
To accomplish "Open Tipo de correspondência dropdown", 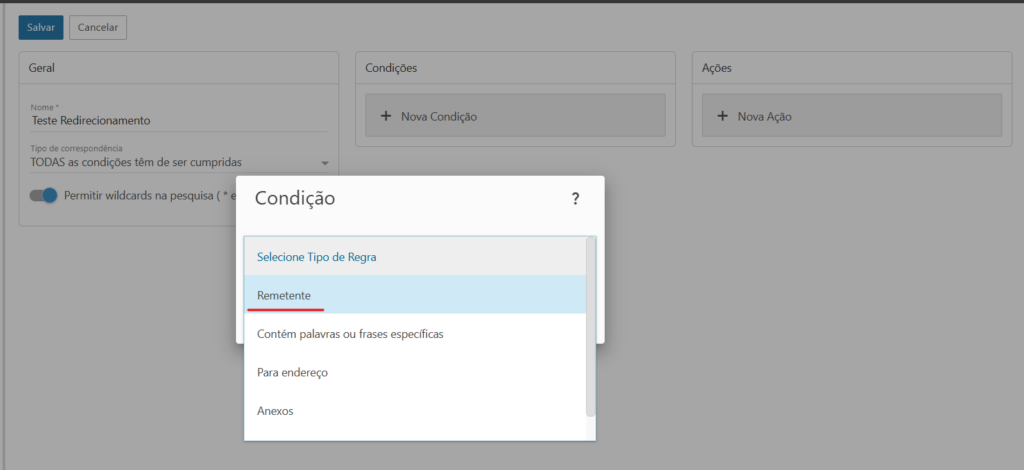I will point(179,163).
